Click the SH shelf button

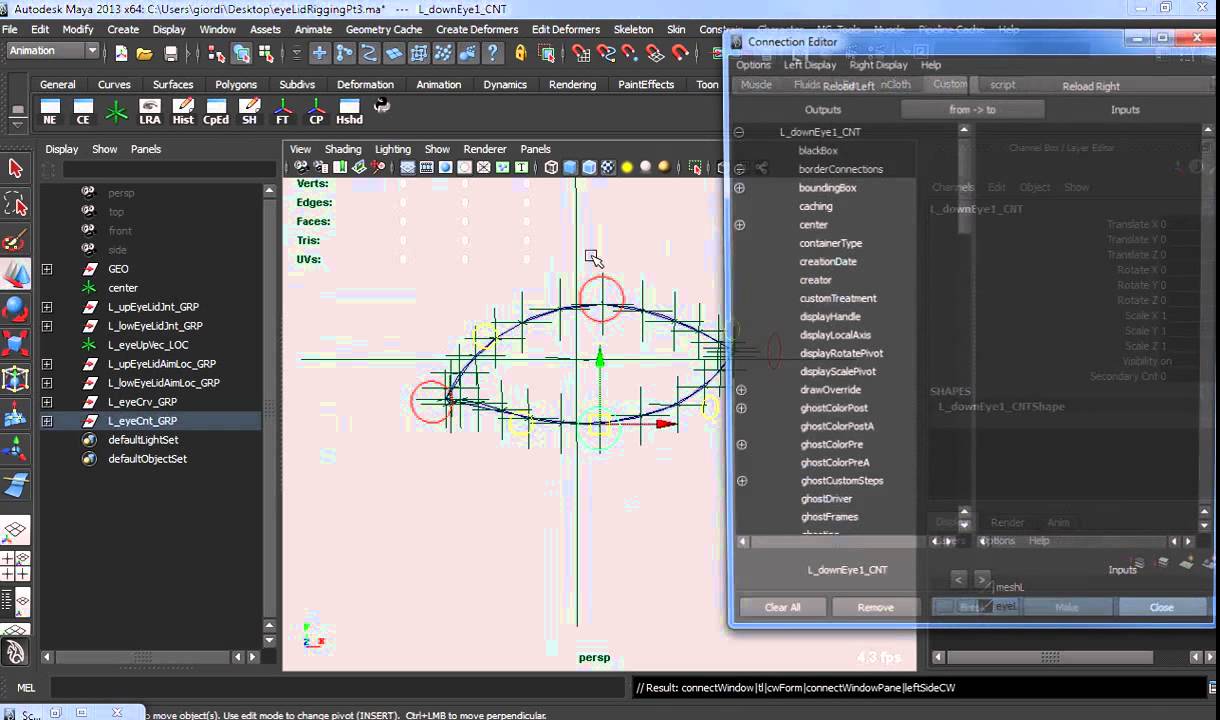[x=249, y=110]
